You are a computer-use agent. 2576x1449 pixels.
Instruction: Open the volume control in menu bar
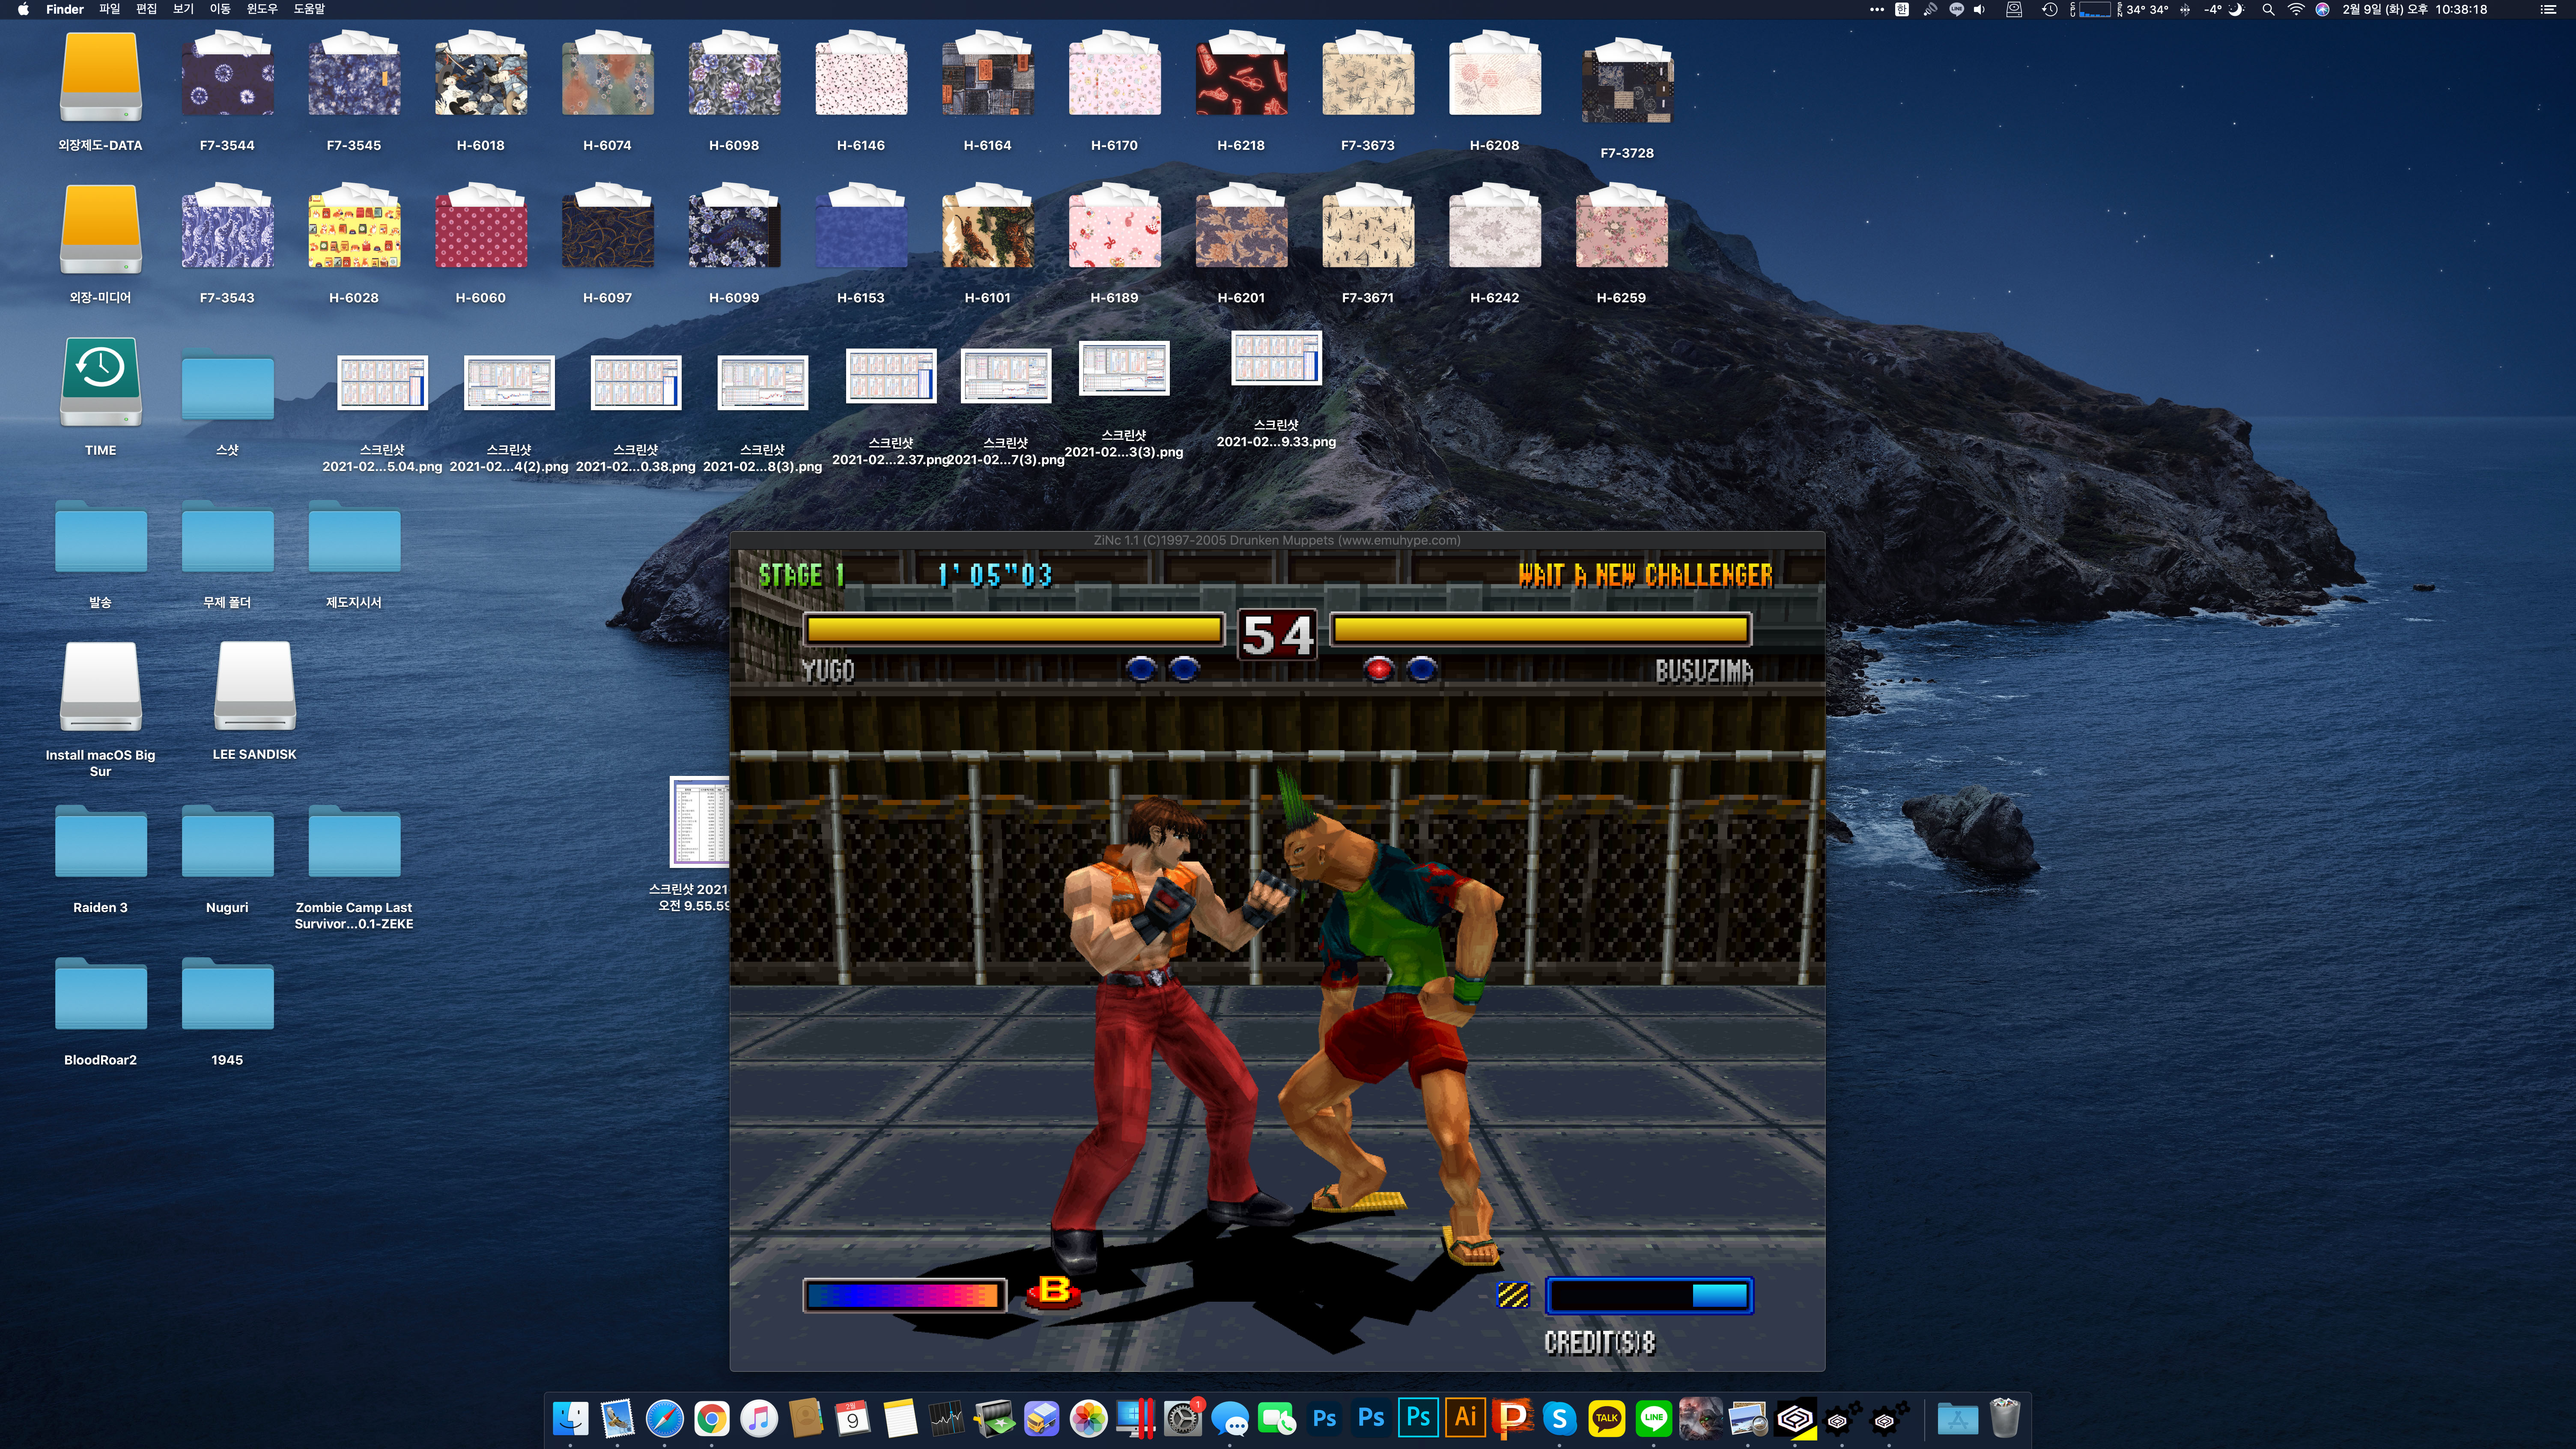pyautogui.click(x=1979, y=9)
